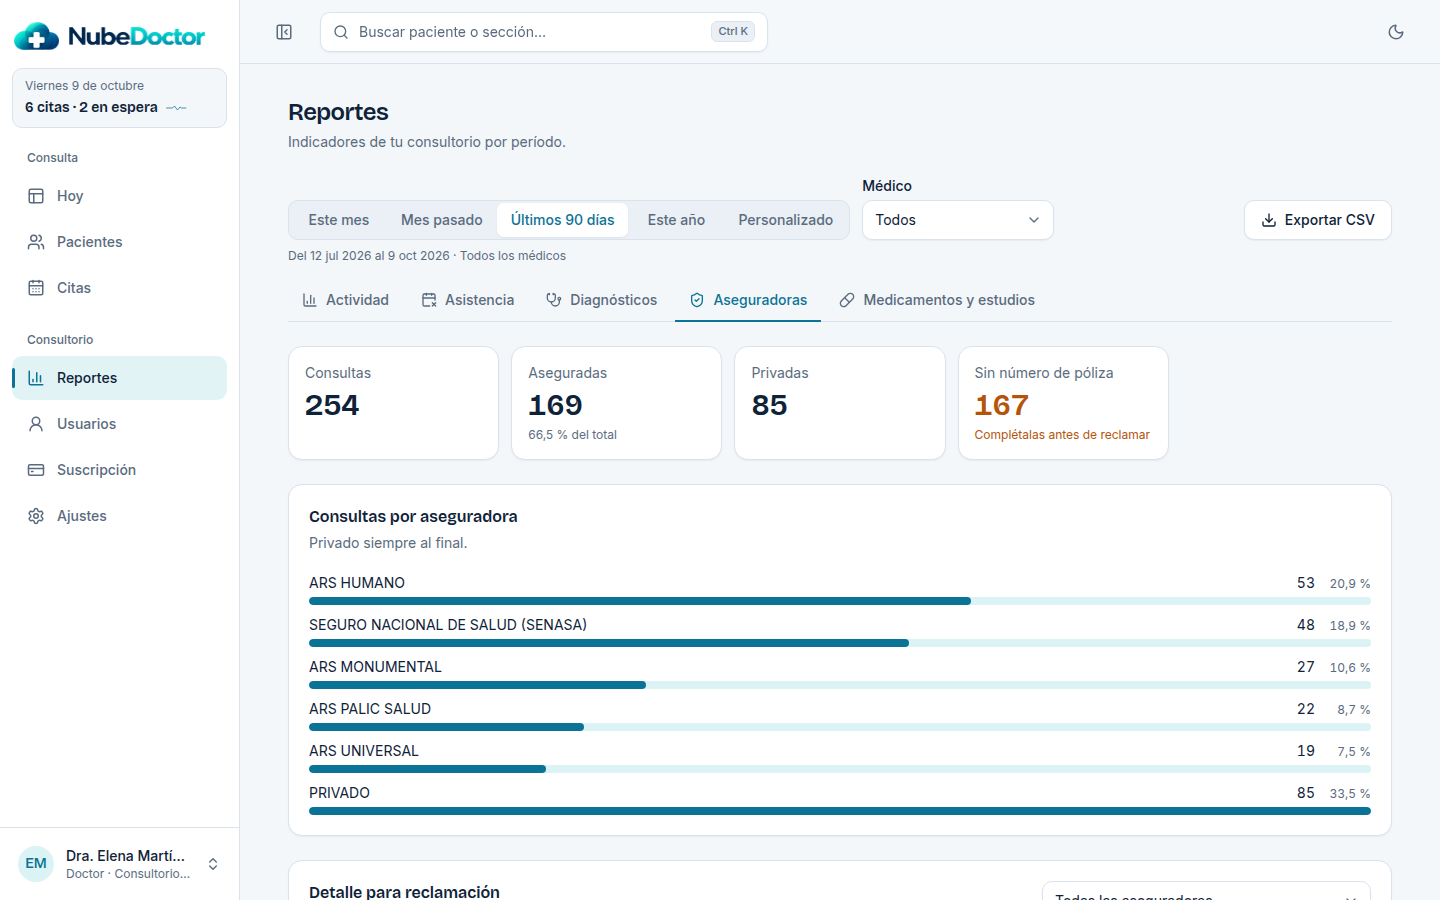Image resolution: width=1440 pixels, height=900 pixels.
Task: Click the PRIVADO progress bar
Action: click(x=840, y=811)
